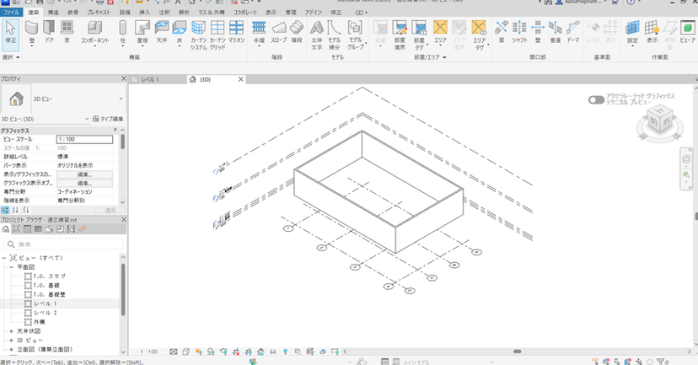The height and width of the screenshot is (365, 698).
Task: Click the Project Browser vertical scrollbar thumb
Action: tap(123, 289)
